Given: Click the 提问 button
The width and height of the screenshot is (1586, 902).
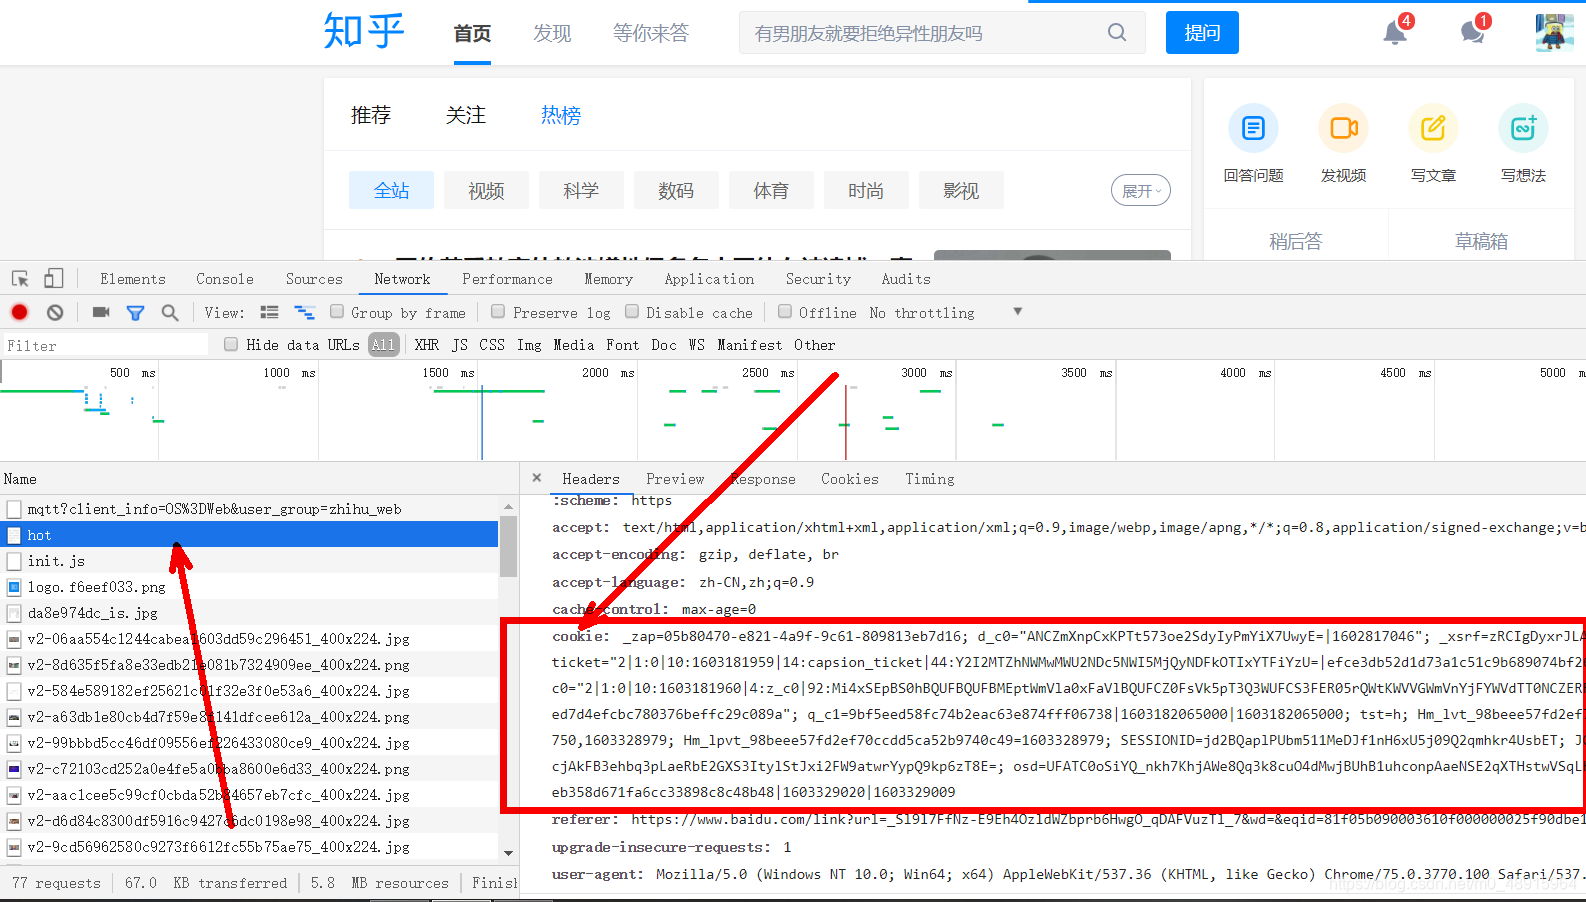Looking at the screenshot, I should point(1202,33).
